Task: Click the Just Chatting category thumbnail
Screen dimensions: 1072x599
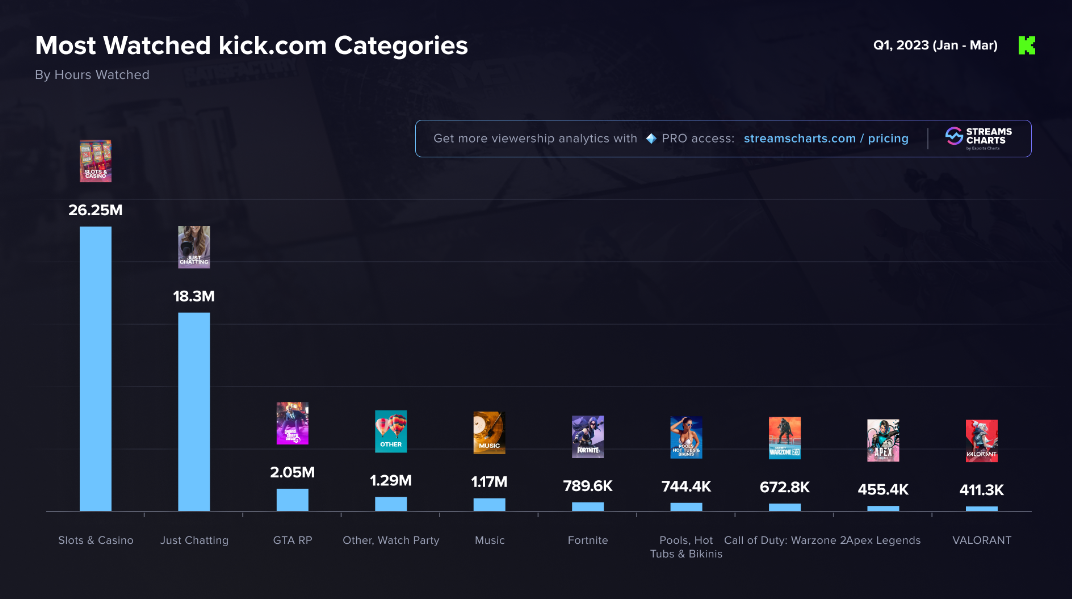Action: [194, 247]
